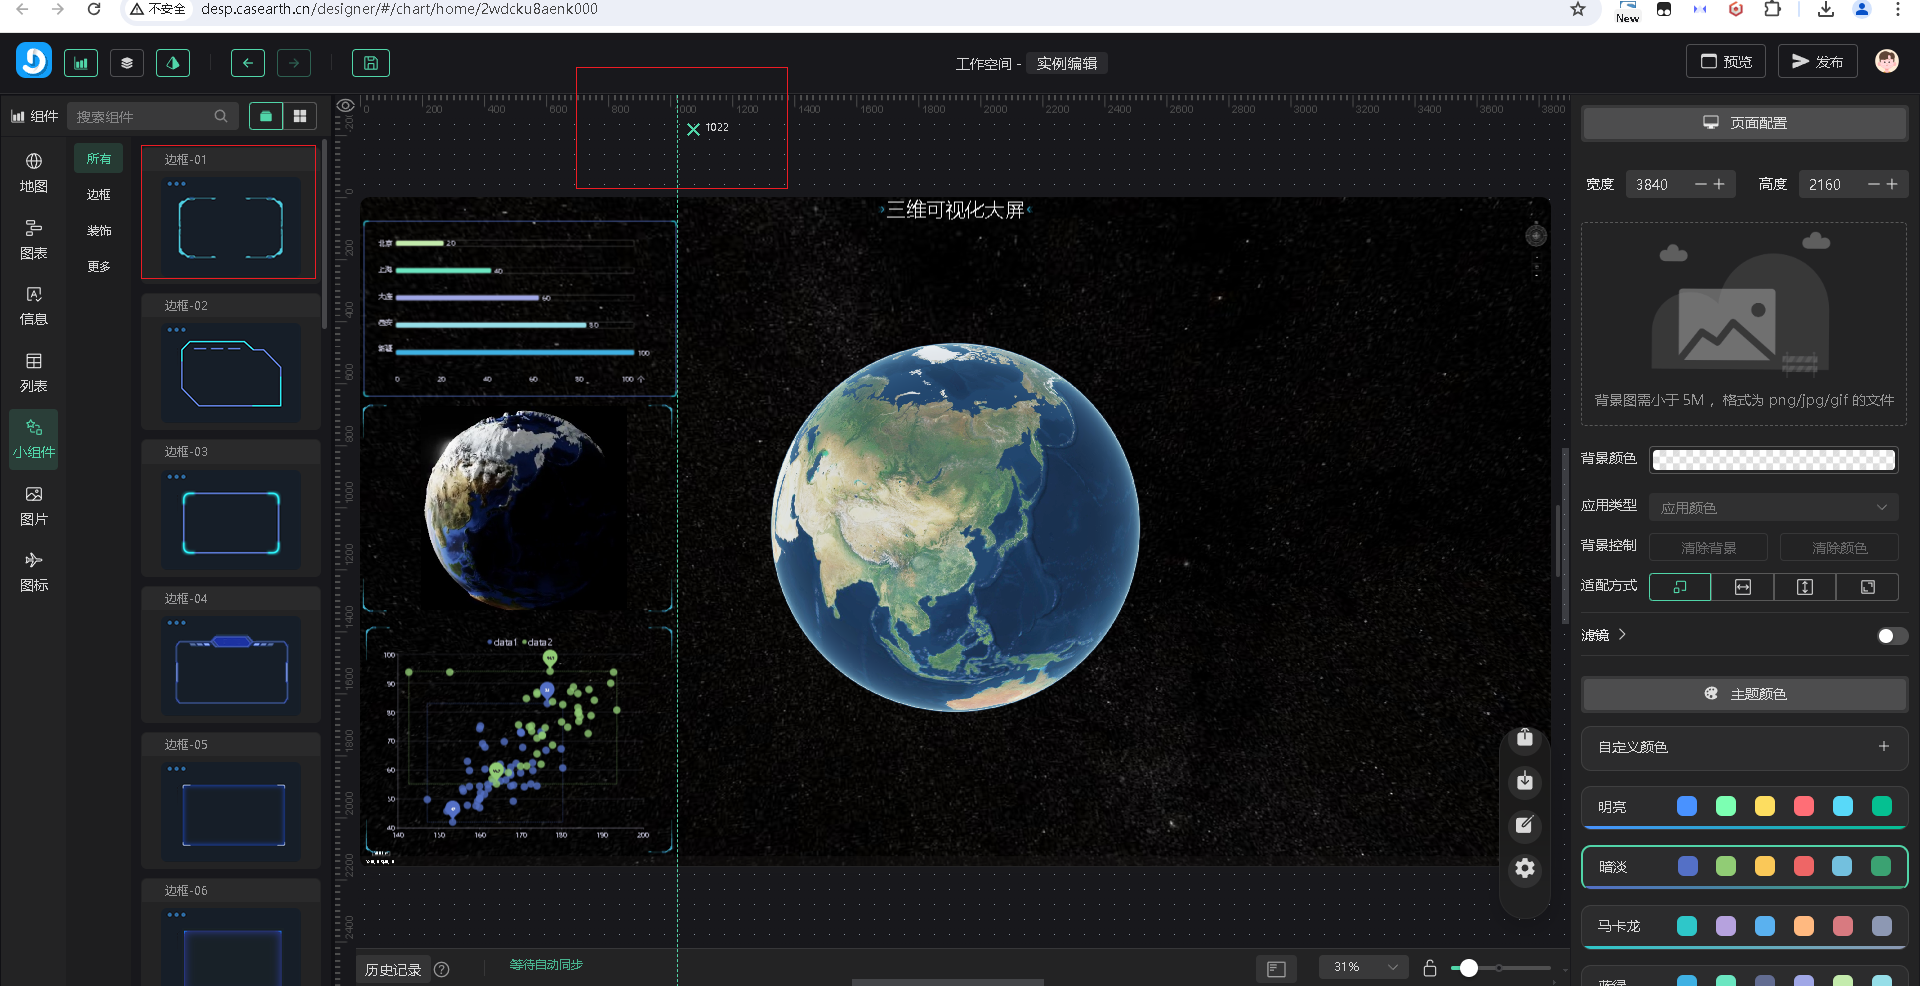Click the gear settings icon on canvas
This screenshot has height=986, width=1920.
coord(1524,868)
